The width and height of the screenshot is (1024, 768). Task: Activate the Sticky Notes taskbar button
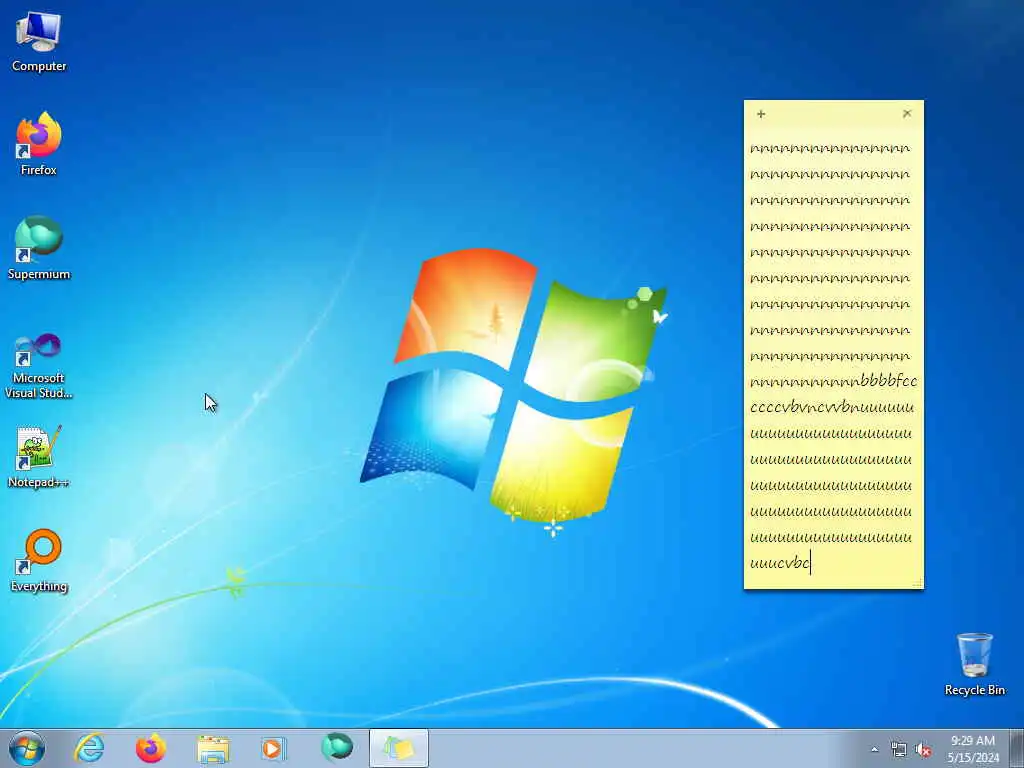click(x=399, y=748)
